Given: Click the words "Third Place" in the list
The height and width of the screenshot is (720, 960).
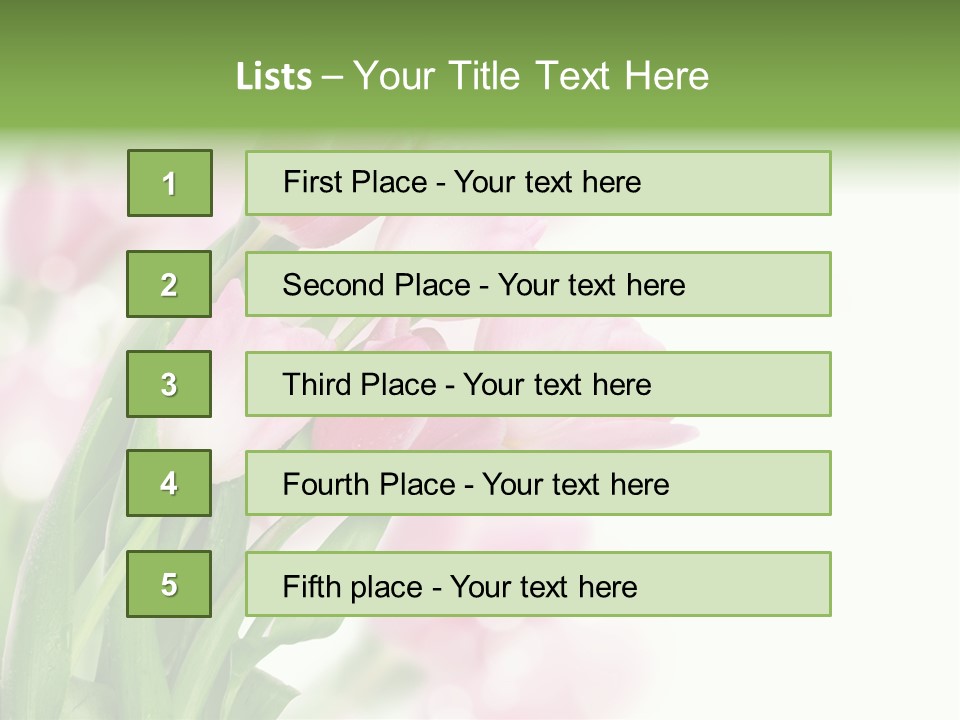Looking at the screenshot, I should 360,385.
